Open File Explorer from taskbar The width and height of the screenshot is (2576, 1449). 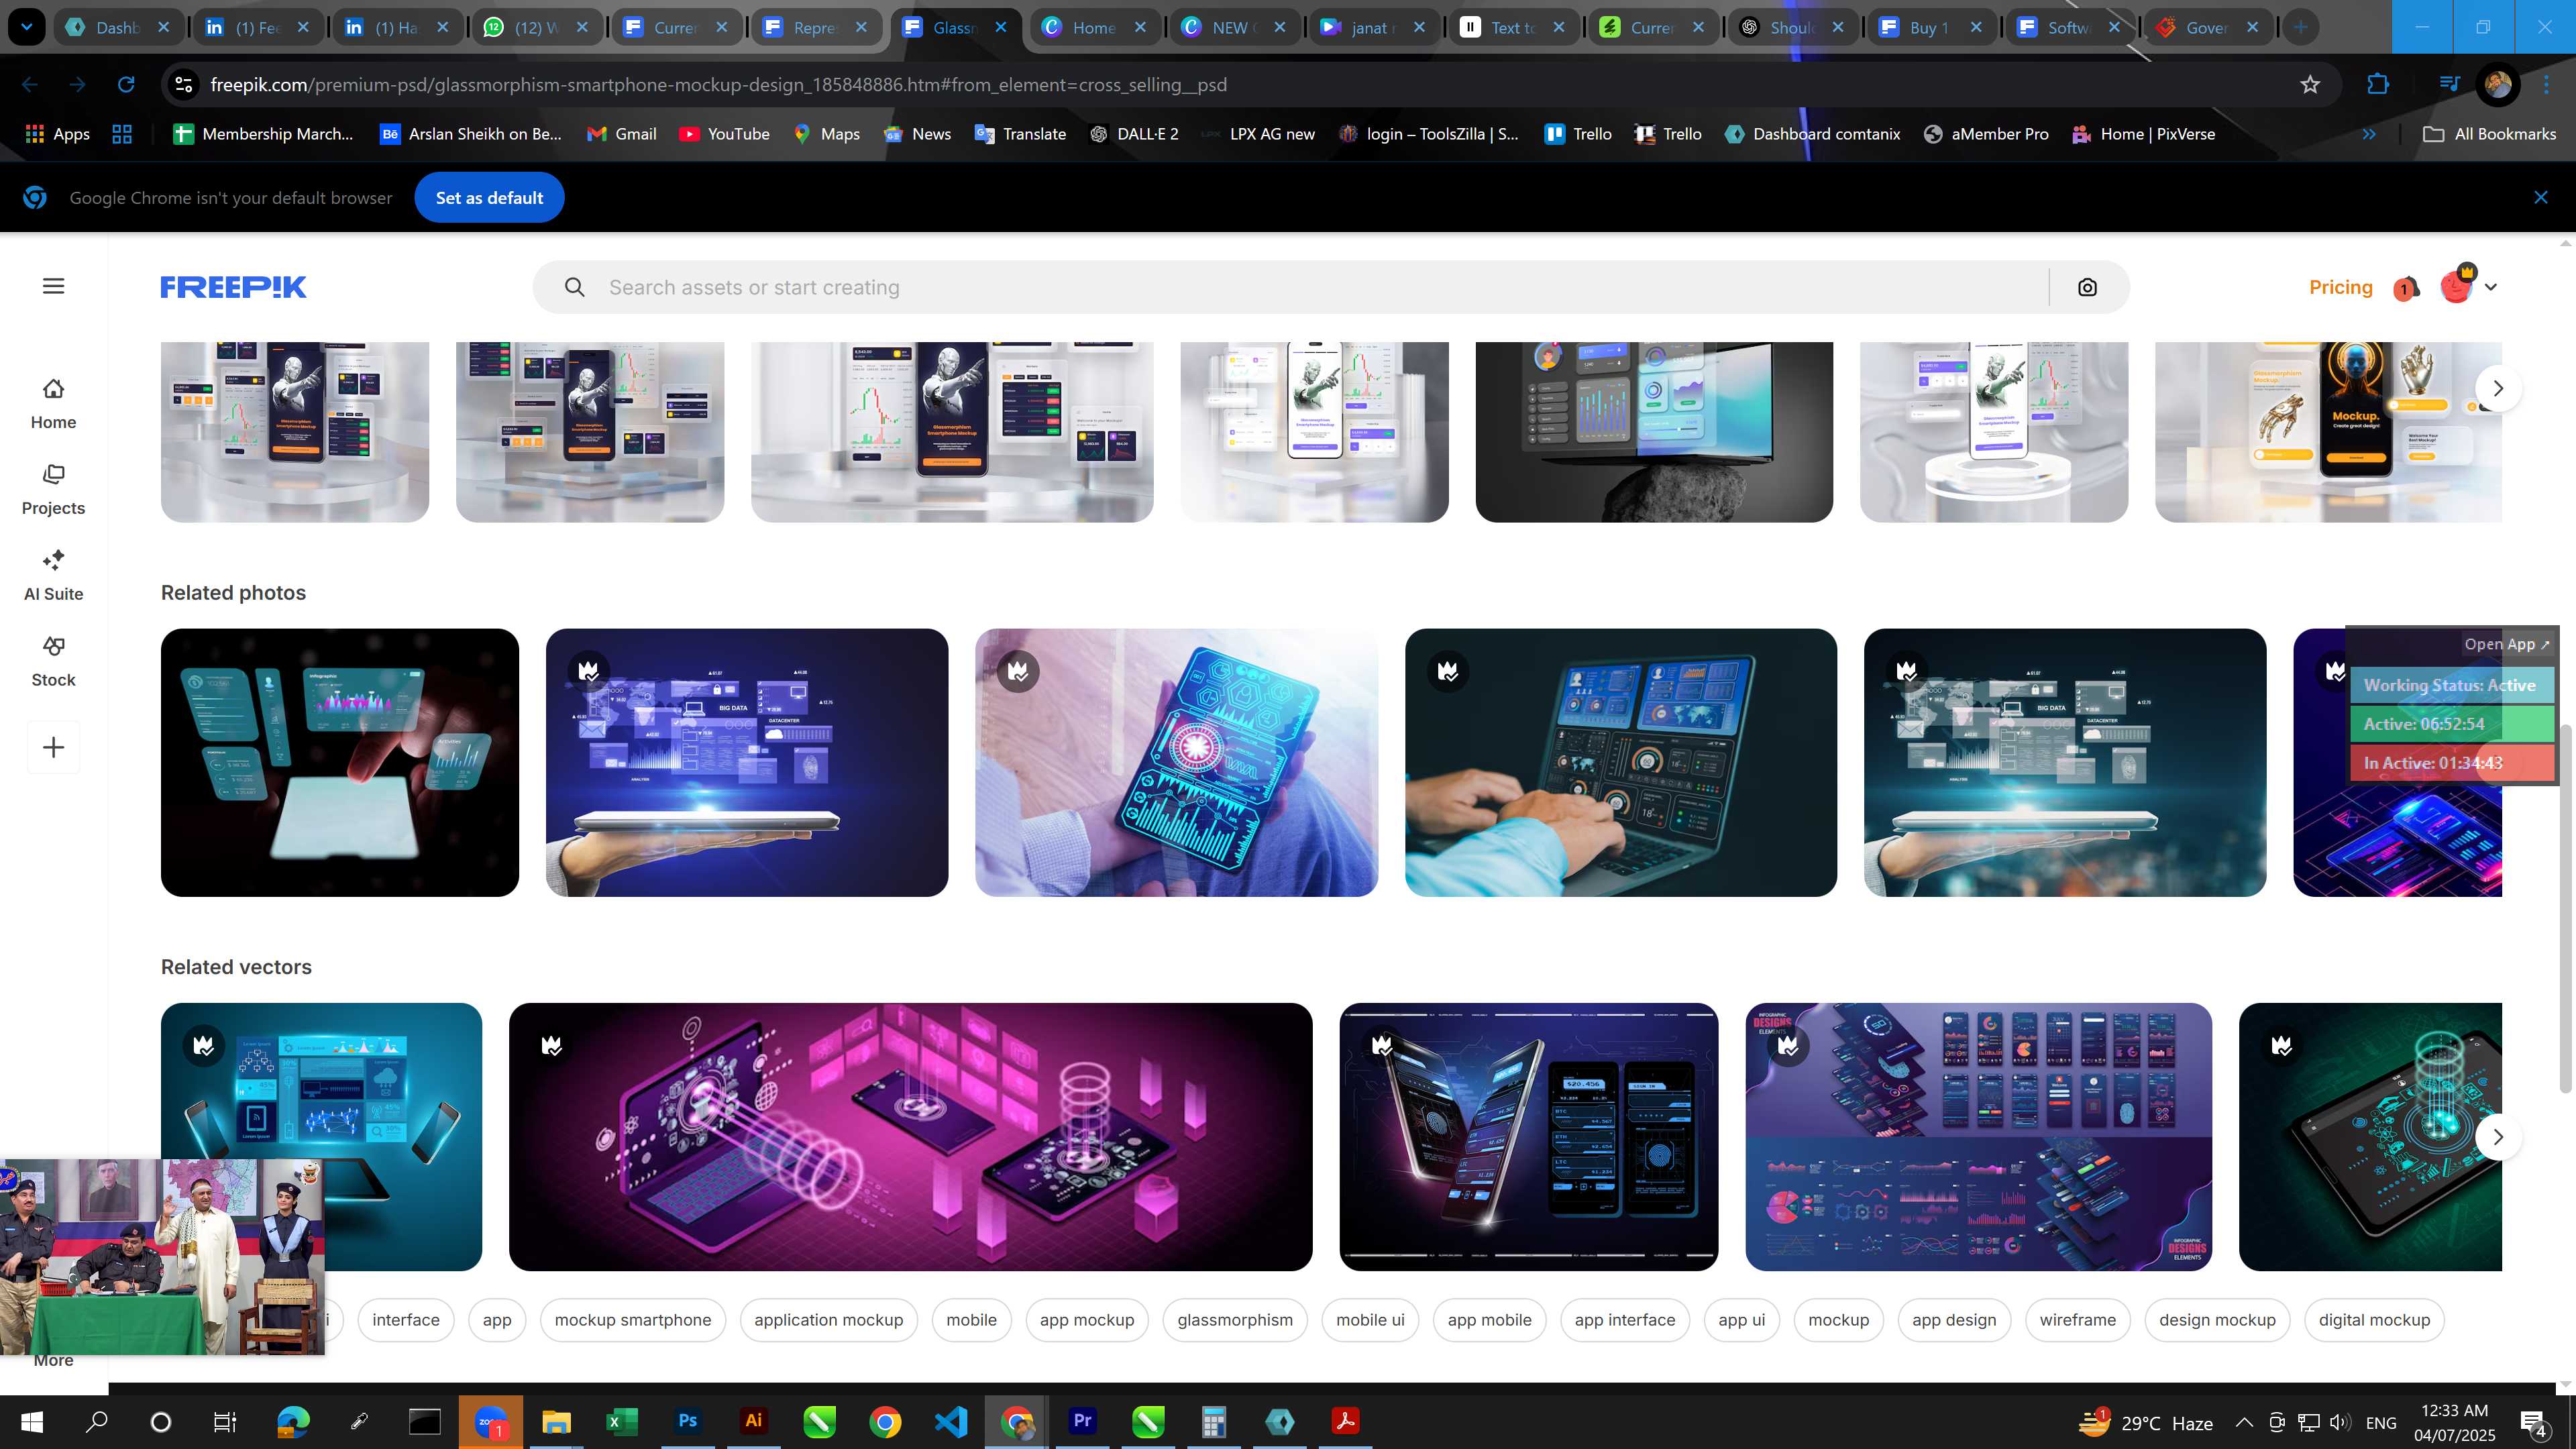[556, 1421]
